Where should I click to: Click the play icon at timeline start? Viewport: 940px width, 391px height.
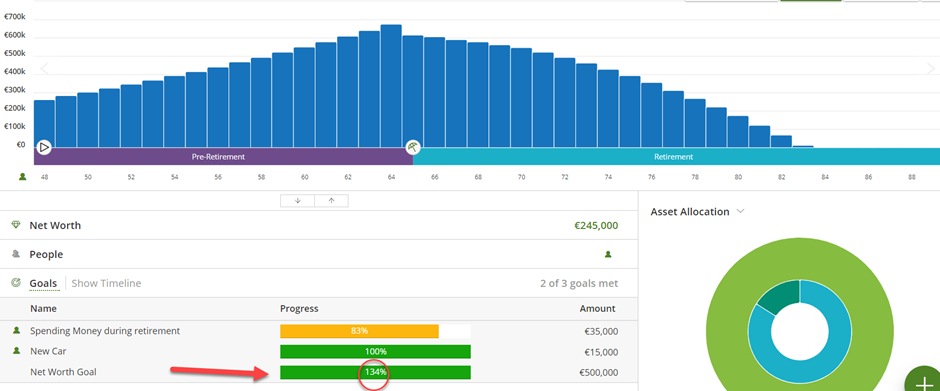pyautogui.click(x=44, y=147)
